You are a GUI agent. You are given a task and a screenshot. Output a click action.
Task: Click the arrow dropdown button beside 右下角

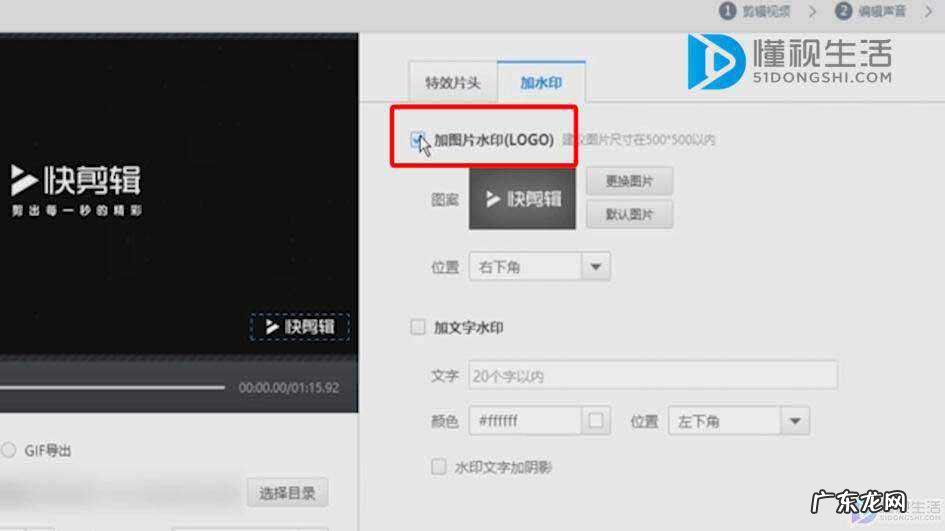[595, 266]
